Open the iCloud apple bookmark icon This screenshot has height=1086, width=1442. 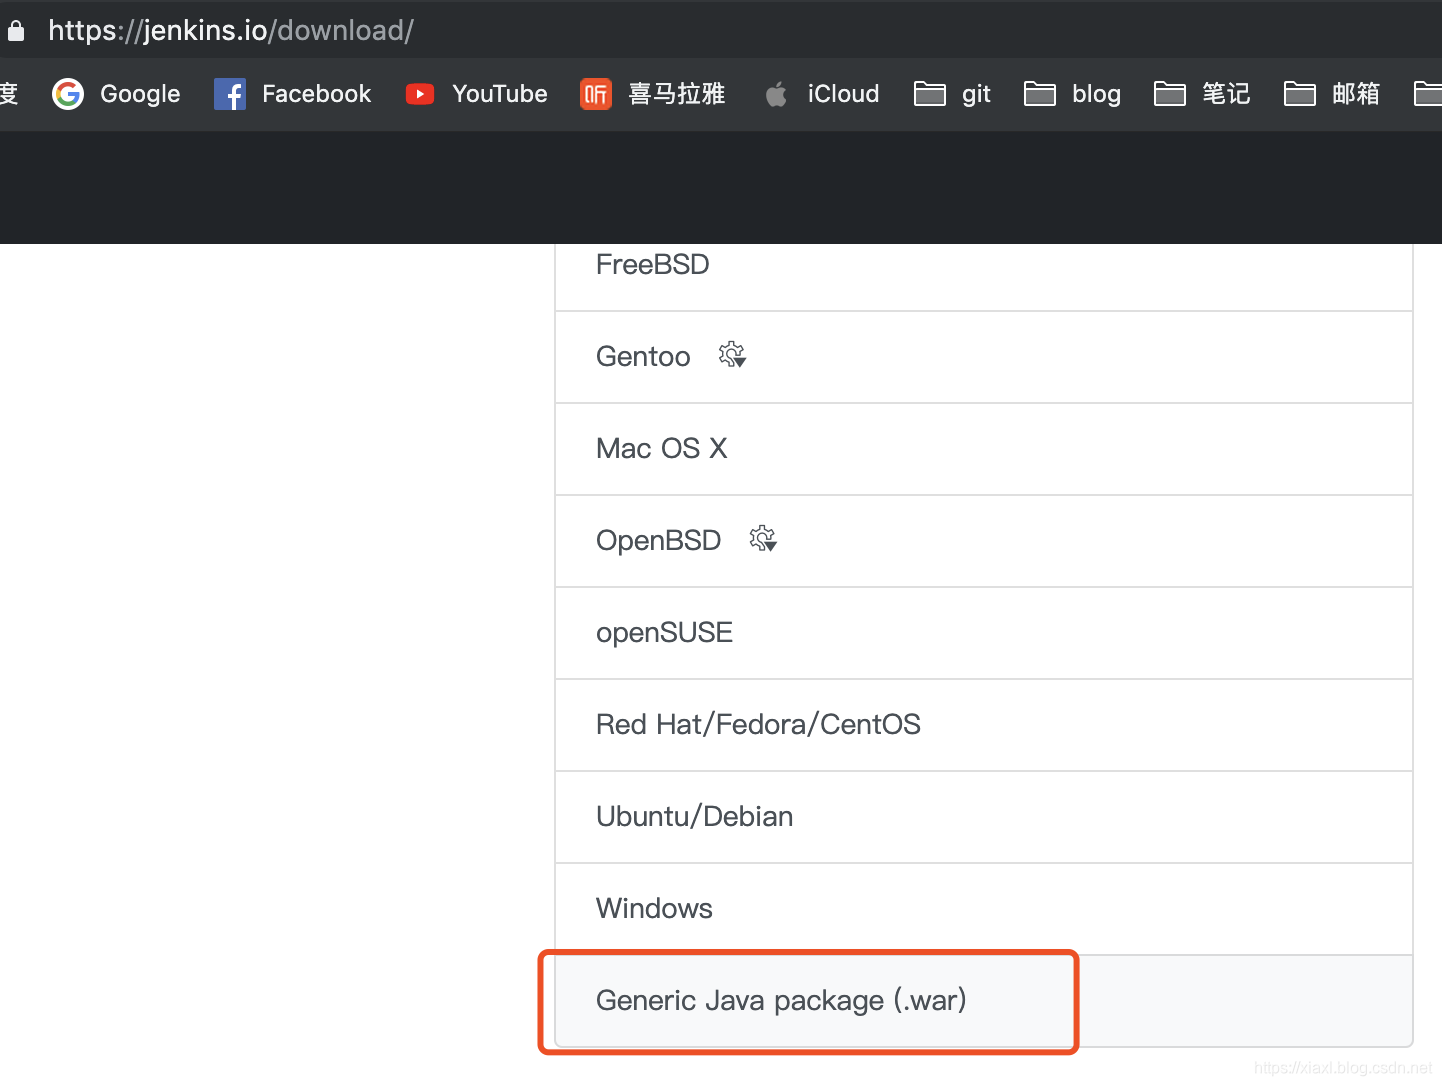coord(776,94)
